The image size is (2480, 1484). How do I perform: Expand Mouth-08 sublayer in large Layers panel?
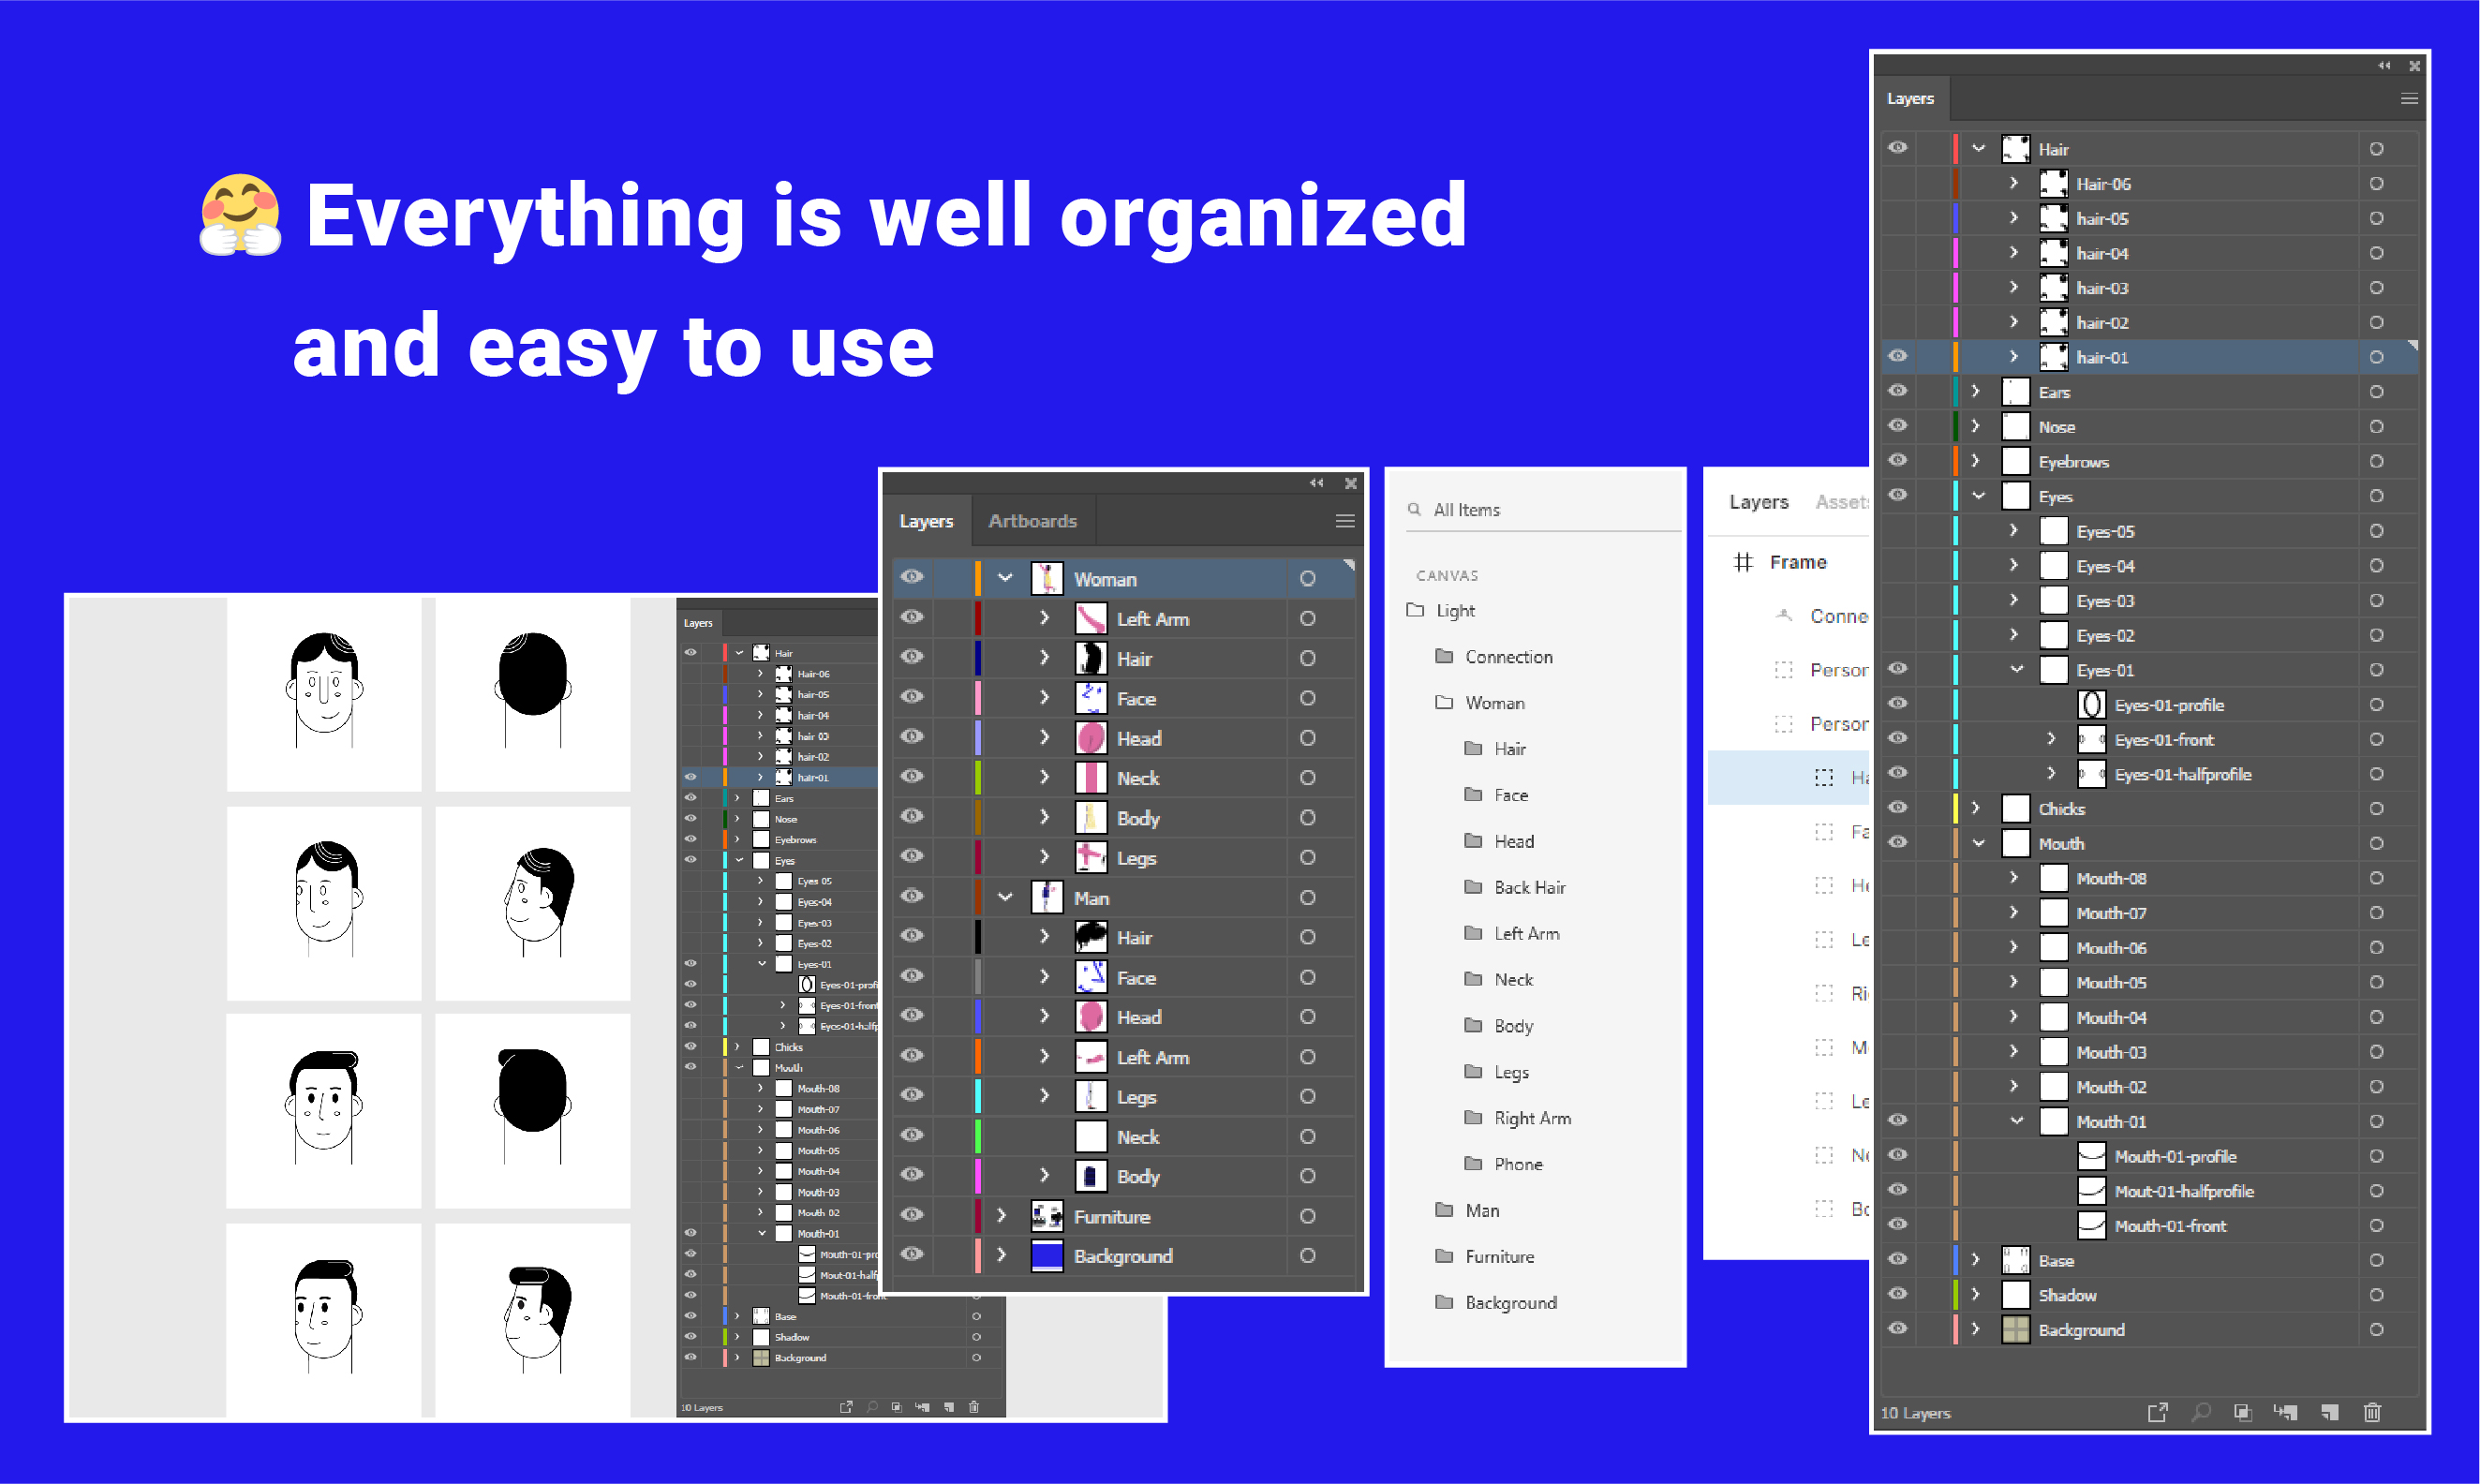point(2014,877)
